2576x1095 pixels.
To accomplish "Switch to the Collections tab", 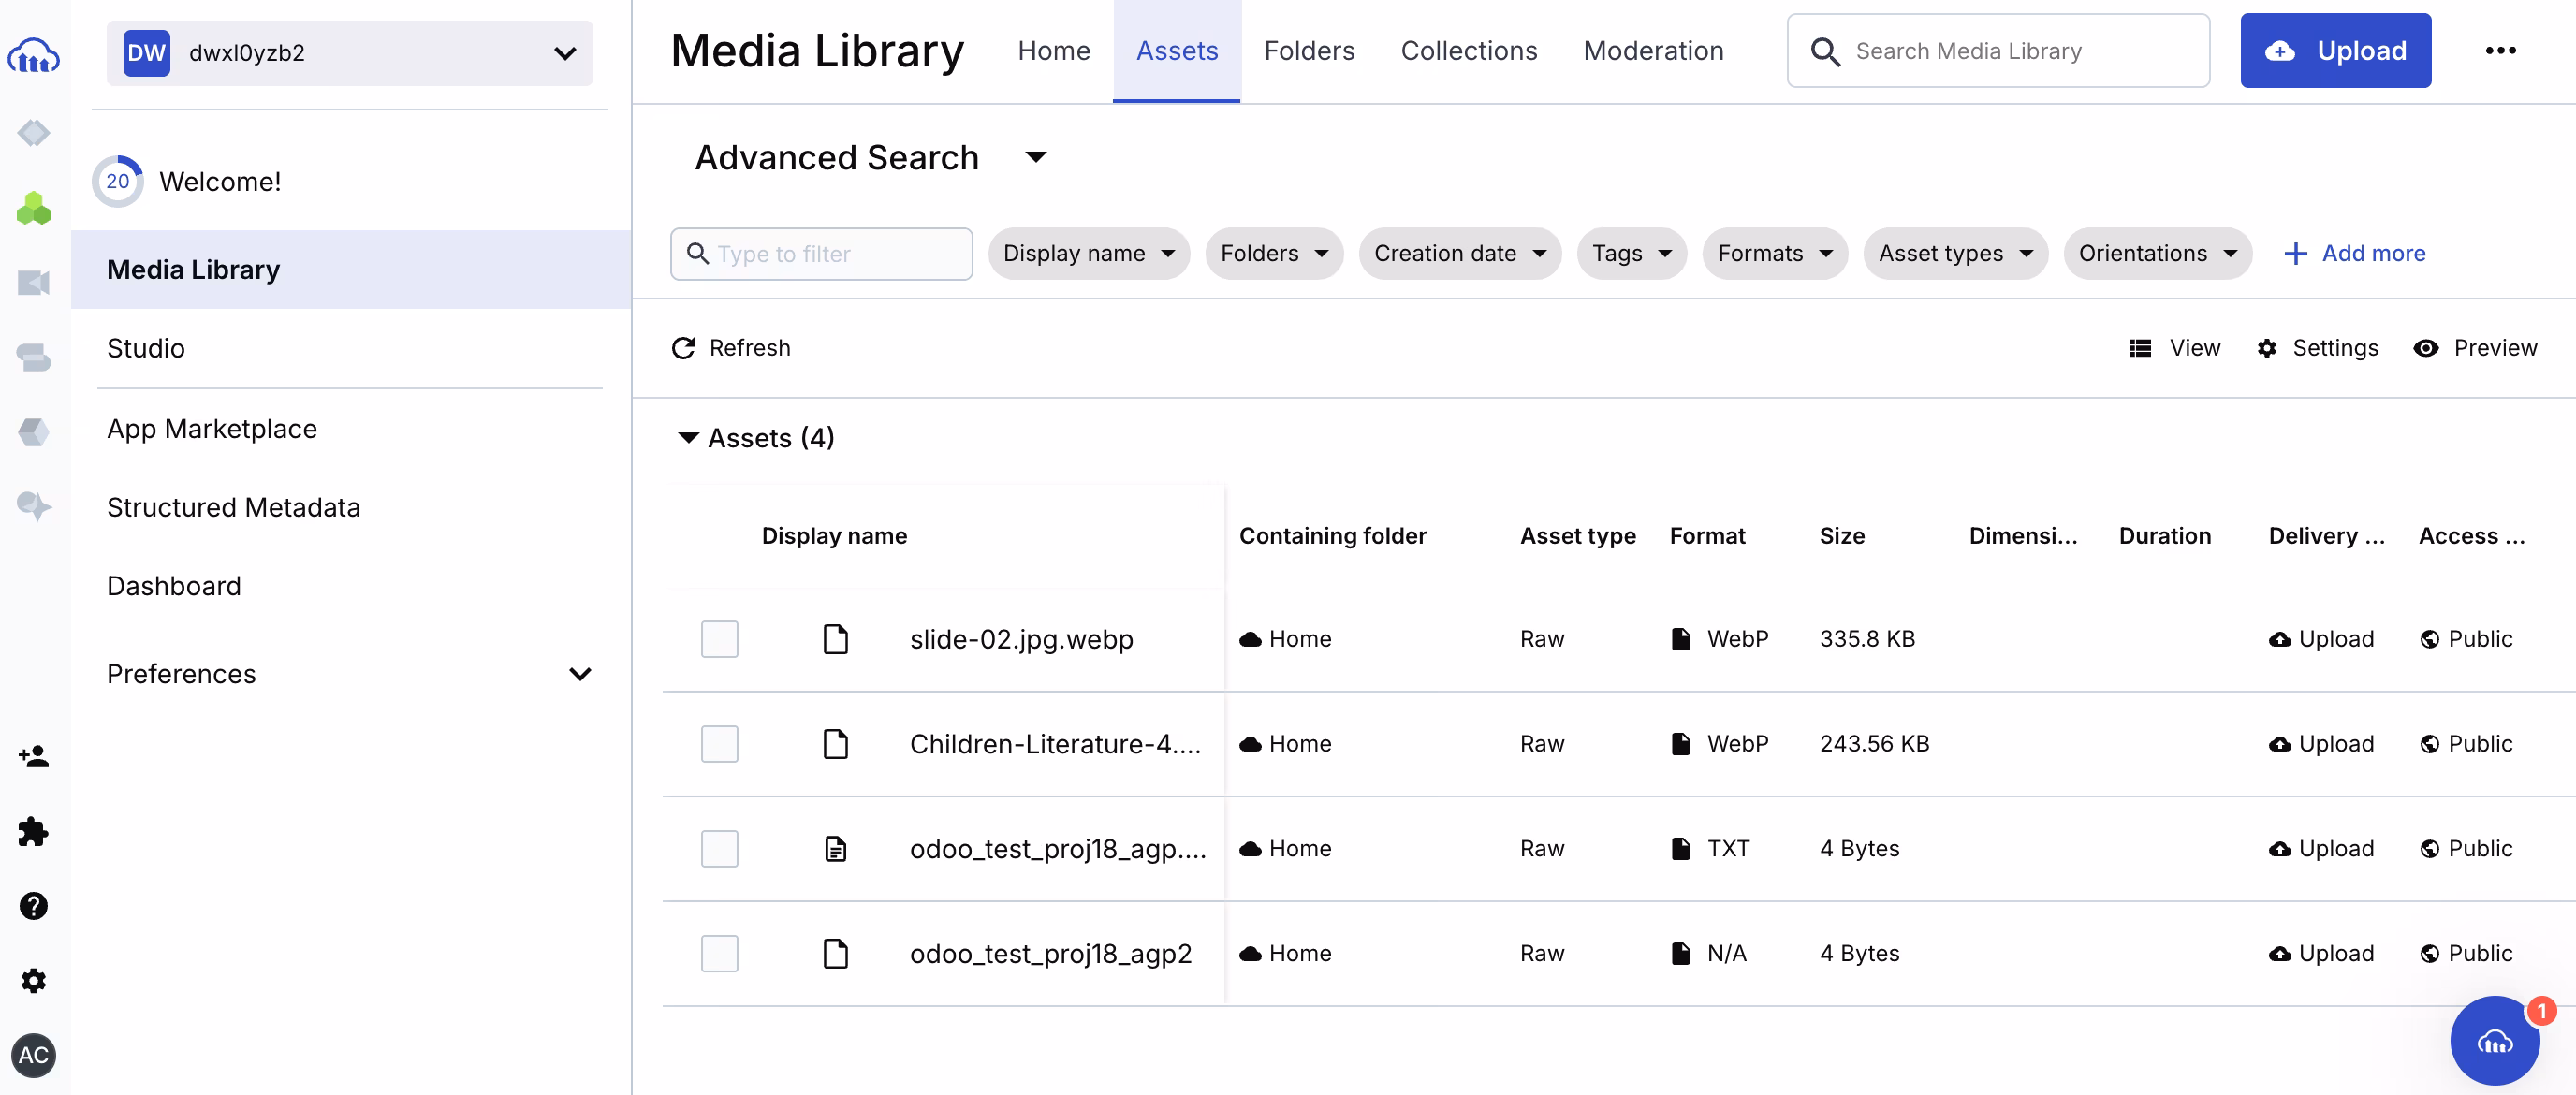I will click(1468, 51).
